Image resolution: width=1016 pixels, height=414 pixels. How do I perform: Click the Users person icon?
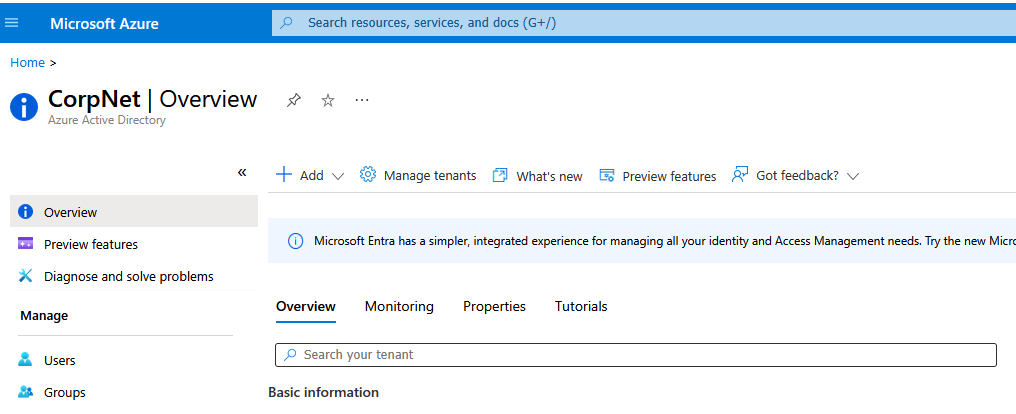click(25, 360)
